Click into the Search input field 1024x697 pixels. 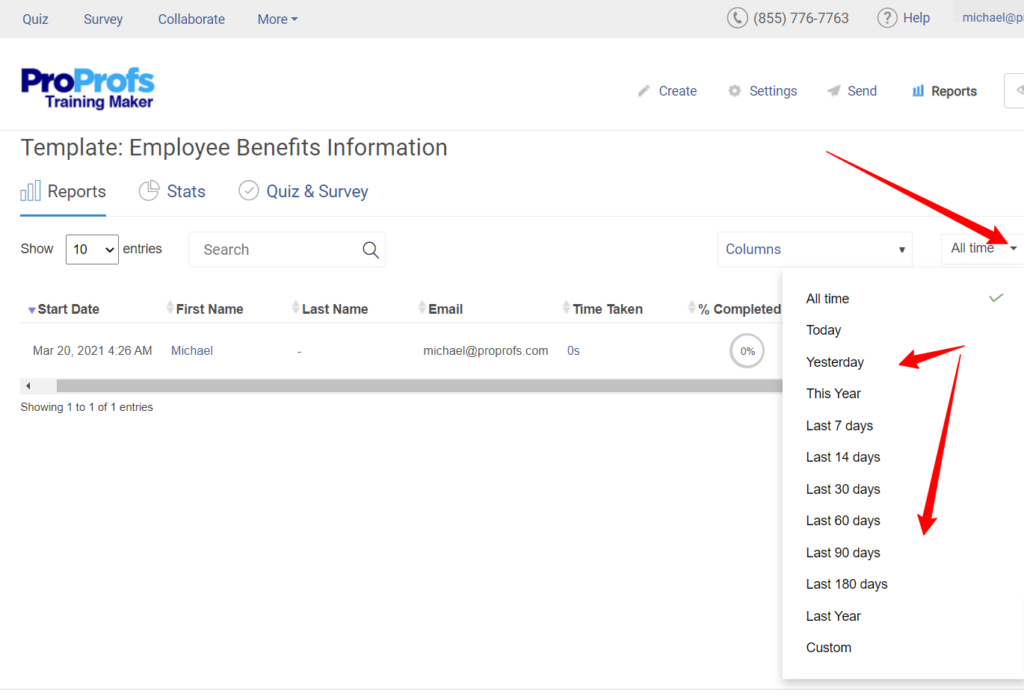[275, 250]
